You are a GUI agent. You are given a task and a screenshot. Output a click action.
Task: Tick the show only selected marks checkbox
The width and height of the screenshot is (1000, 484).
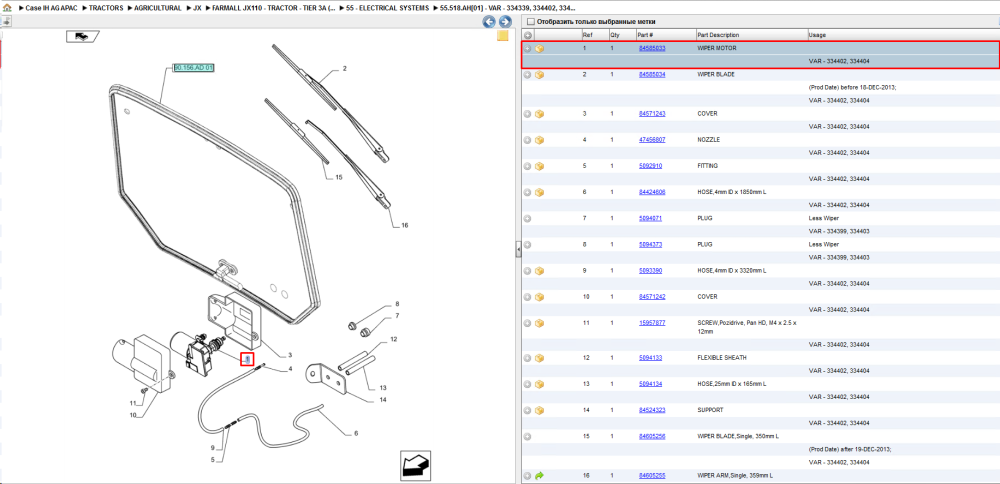(531, 22)
